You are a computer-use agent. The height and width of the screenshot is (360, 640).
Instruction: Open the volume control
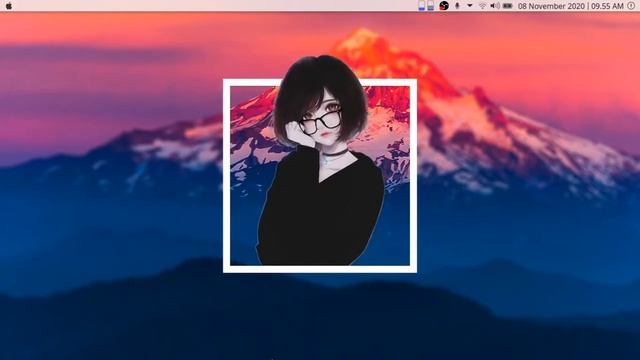click(x=495, y=6)
